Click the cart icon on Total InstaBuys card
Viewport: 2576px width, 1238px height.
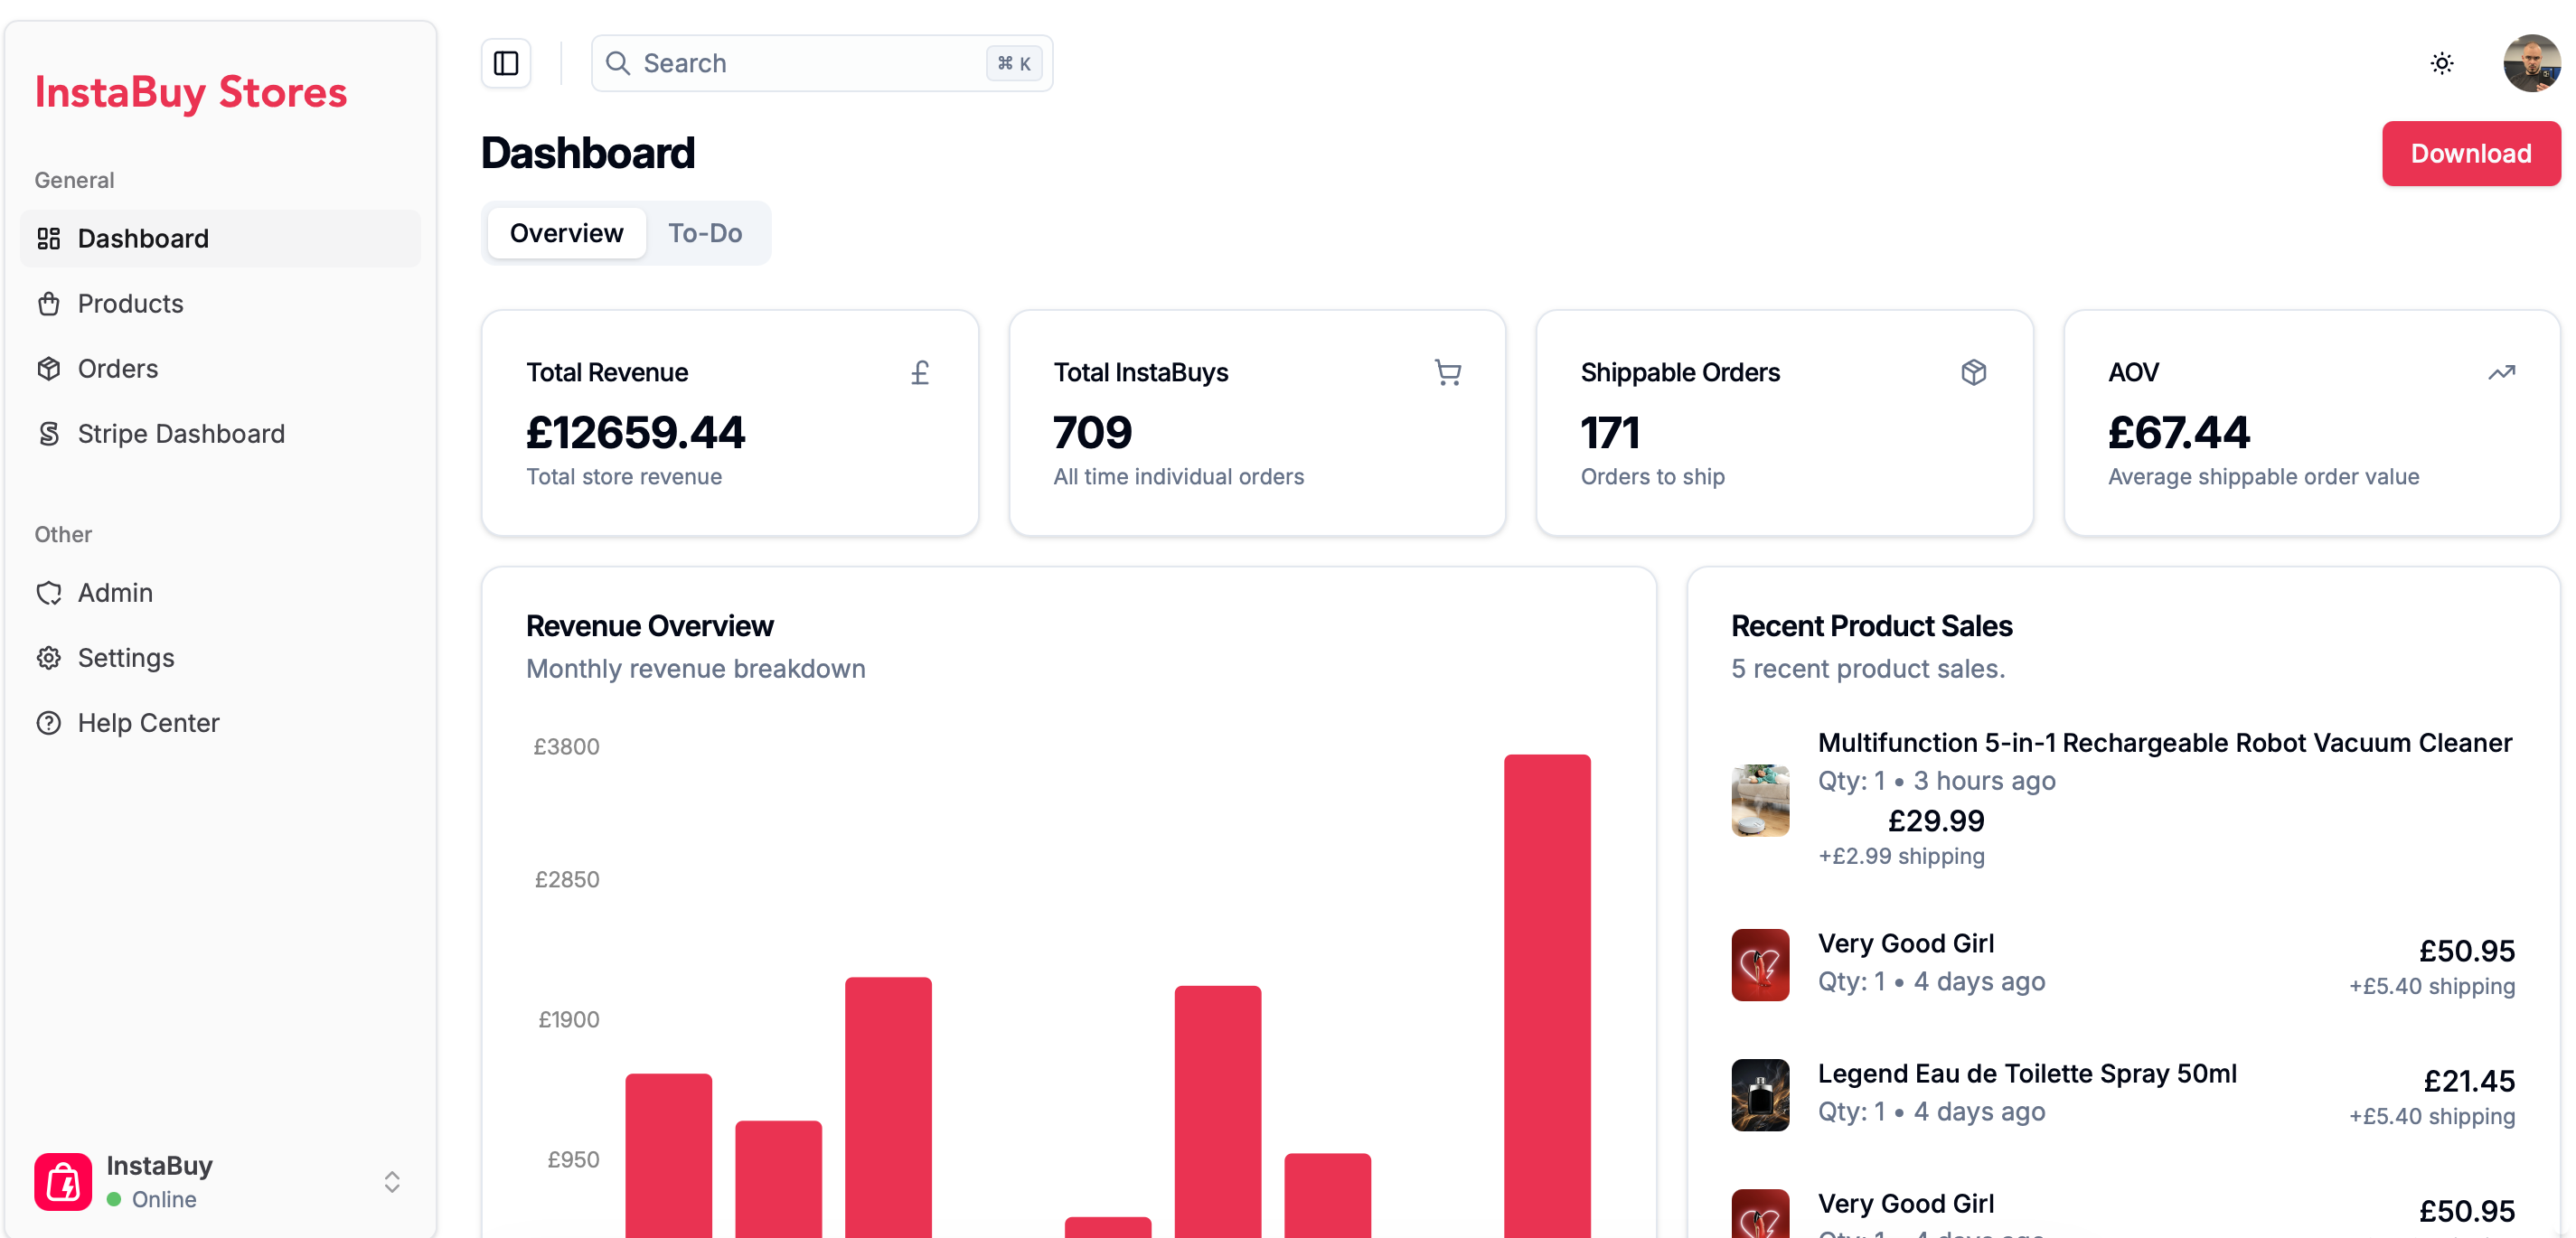(1447, 373)
